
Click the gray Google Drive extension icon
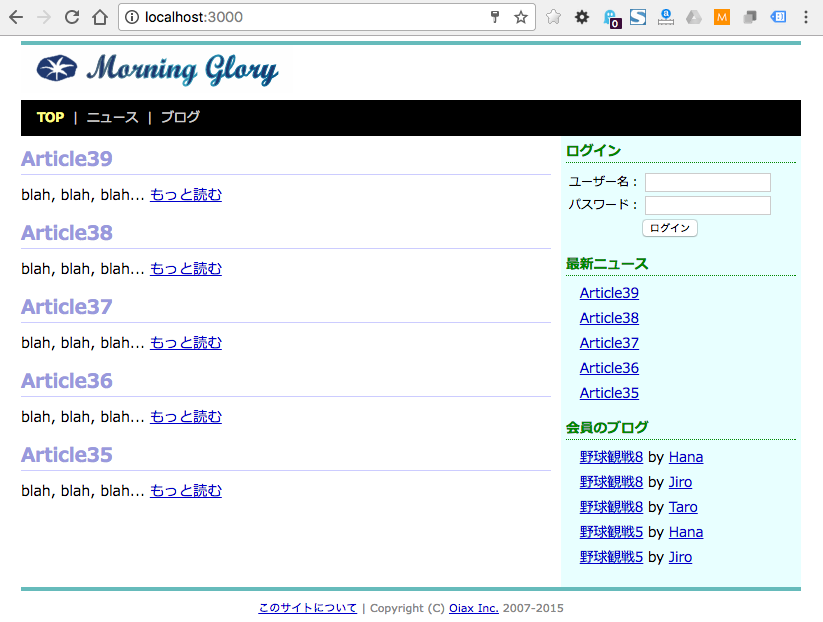694,17
